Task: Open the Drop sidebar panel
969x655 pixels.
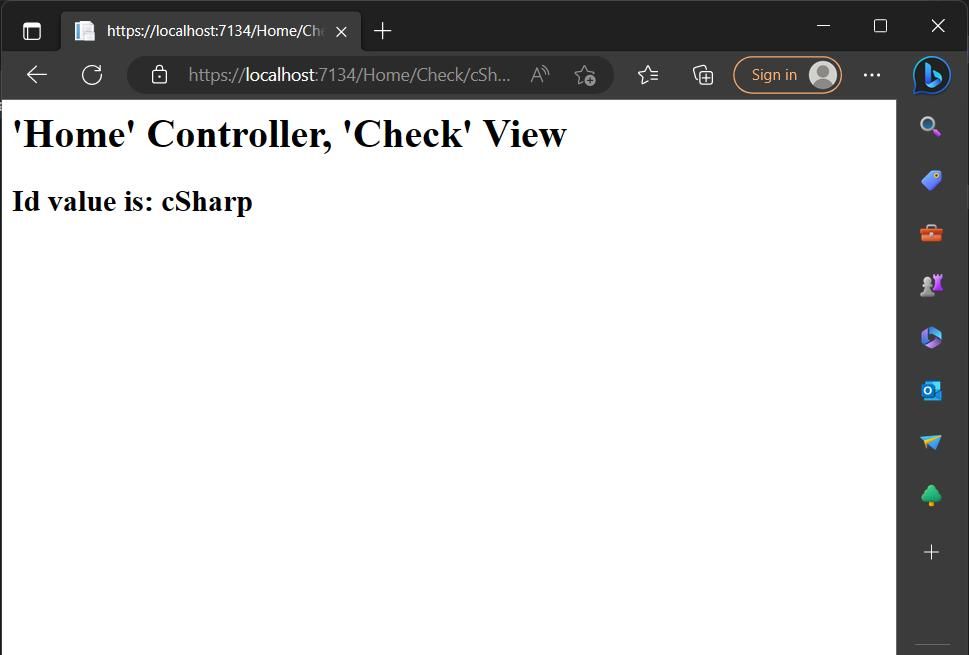Action: (x=931, y=442)
